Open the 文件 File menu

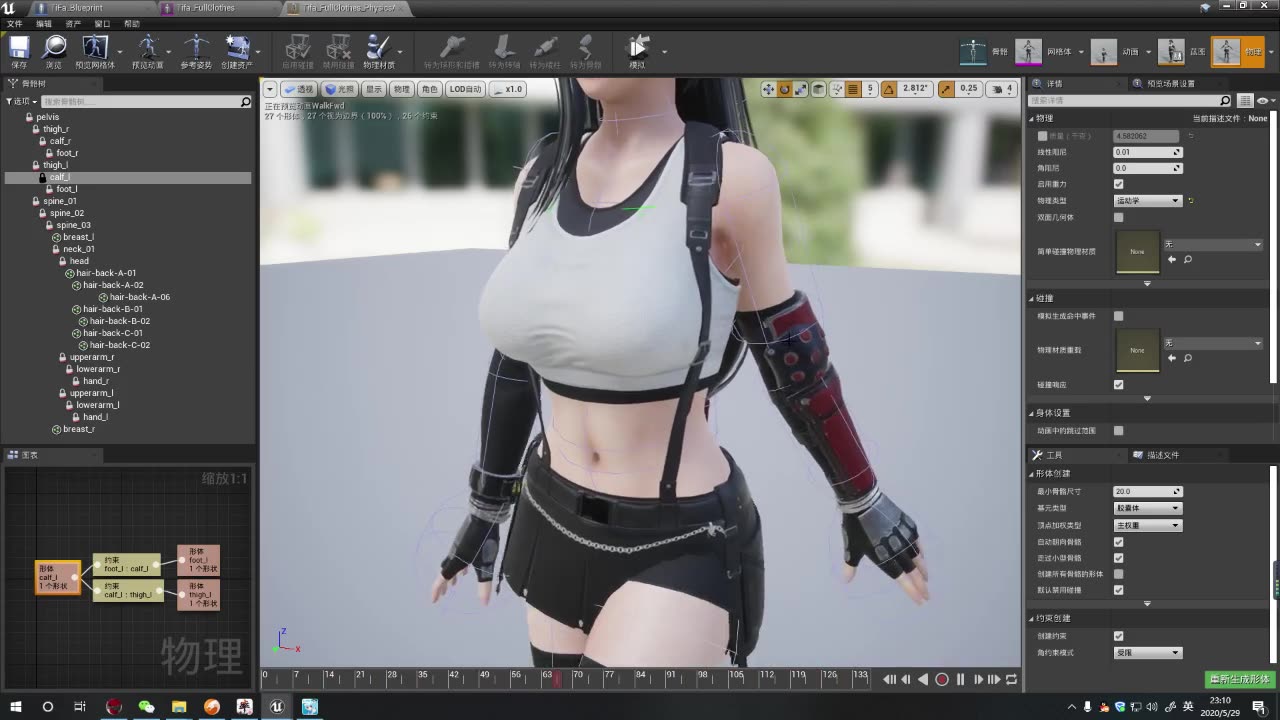pyautogui.click(x=14, y=23)
